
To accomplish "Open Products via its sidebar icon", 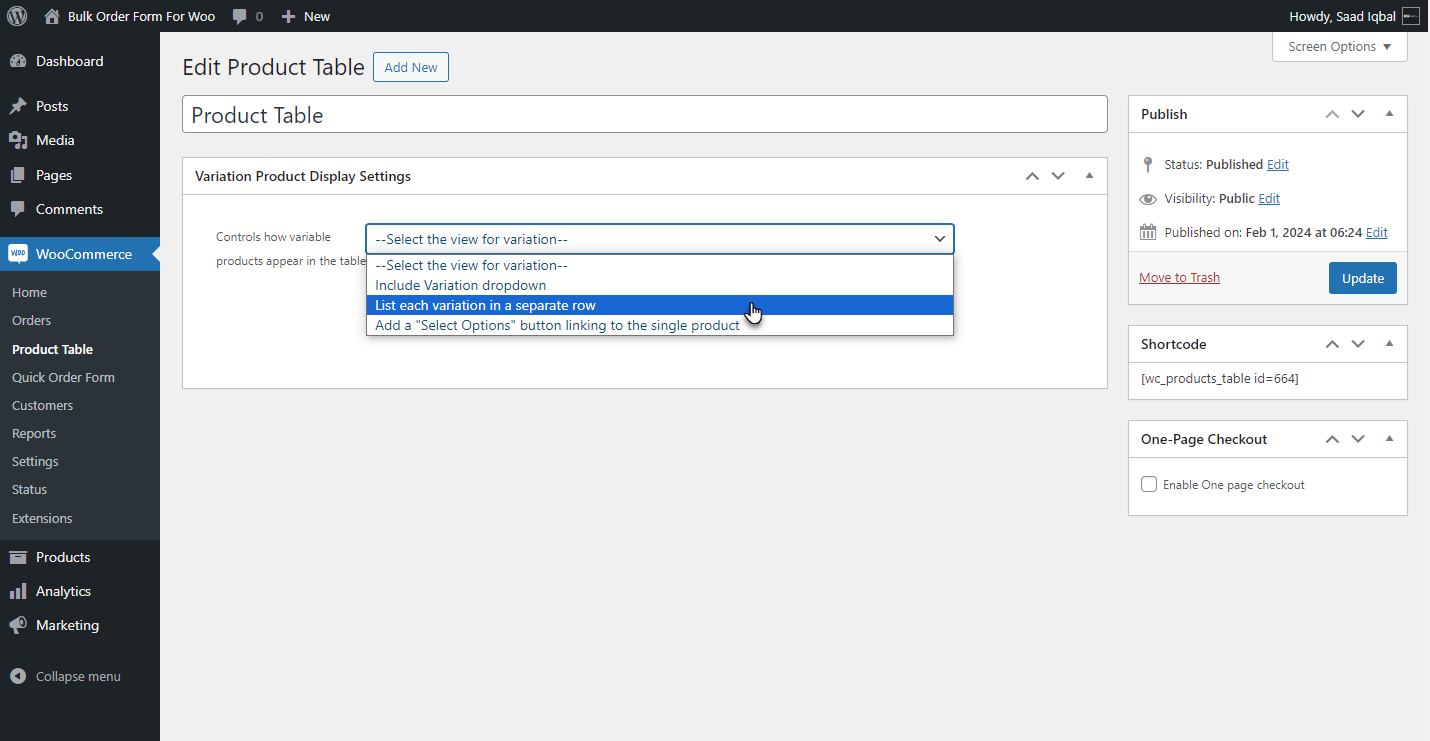I will tap(18, 557).
